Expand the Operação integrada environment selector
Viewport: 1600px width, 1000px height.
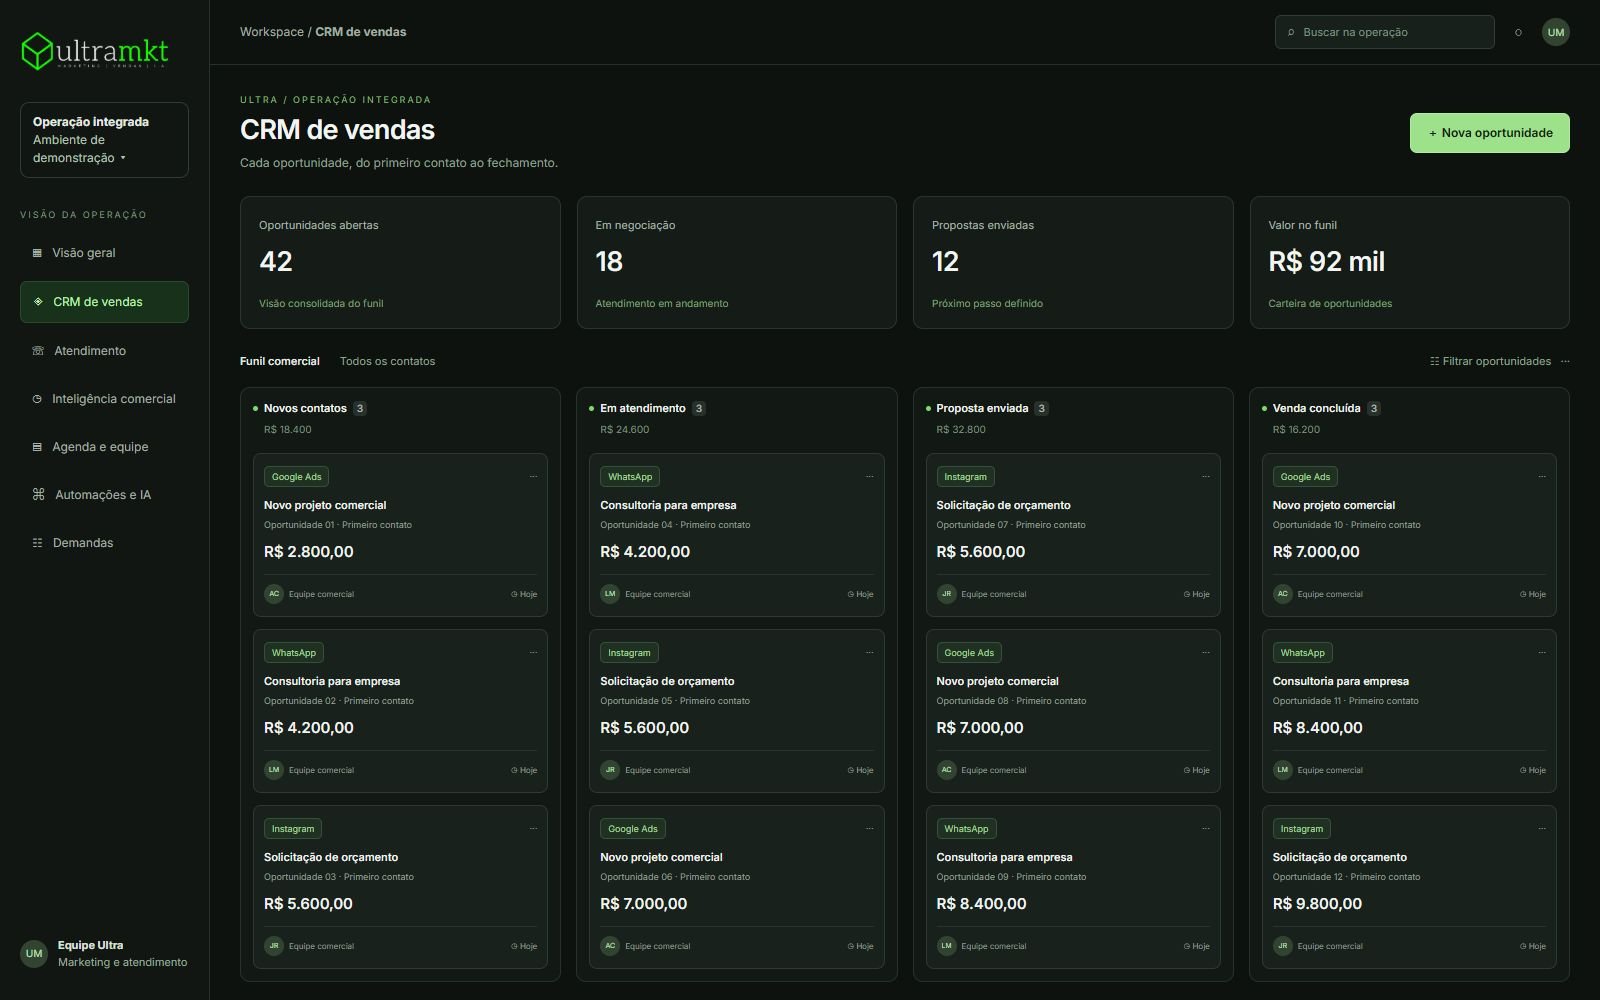click(104, 140)
